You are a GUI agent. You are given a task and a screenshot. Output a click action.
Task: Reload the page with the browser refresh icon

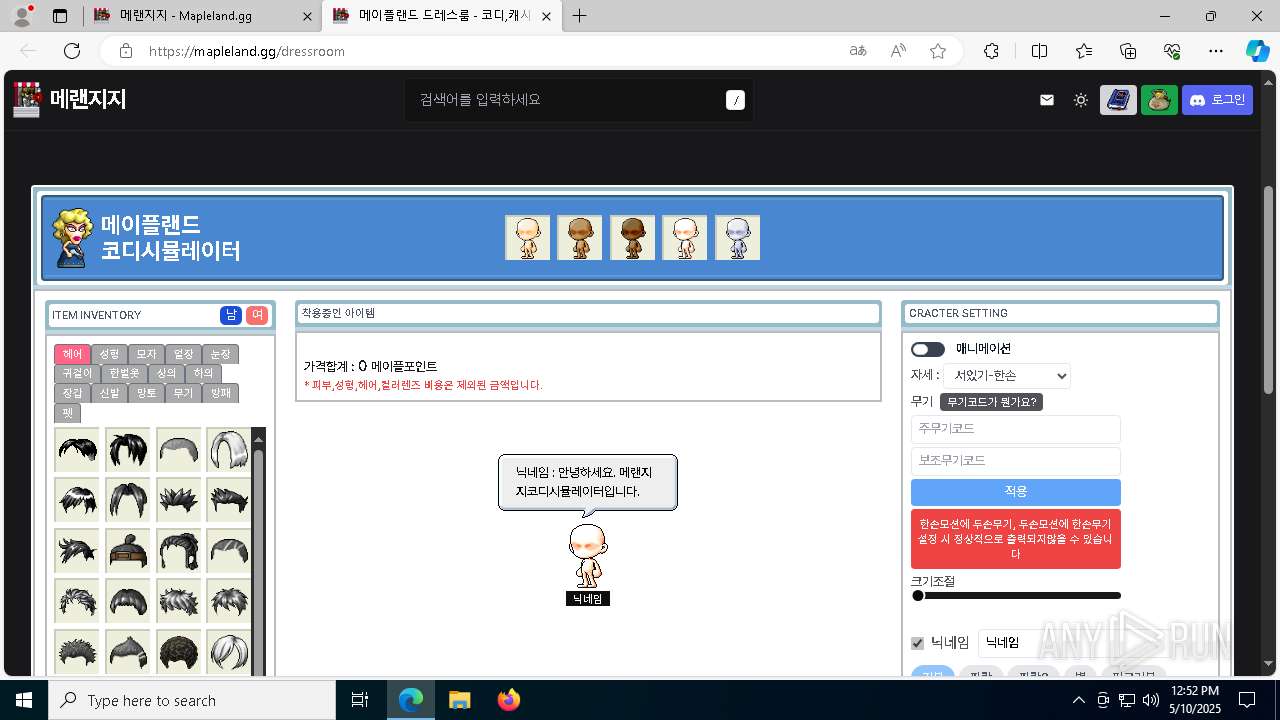(72, 51)
